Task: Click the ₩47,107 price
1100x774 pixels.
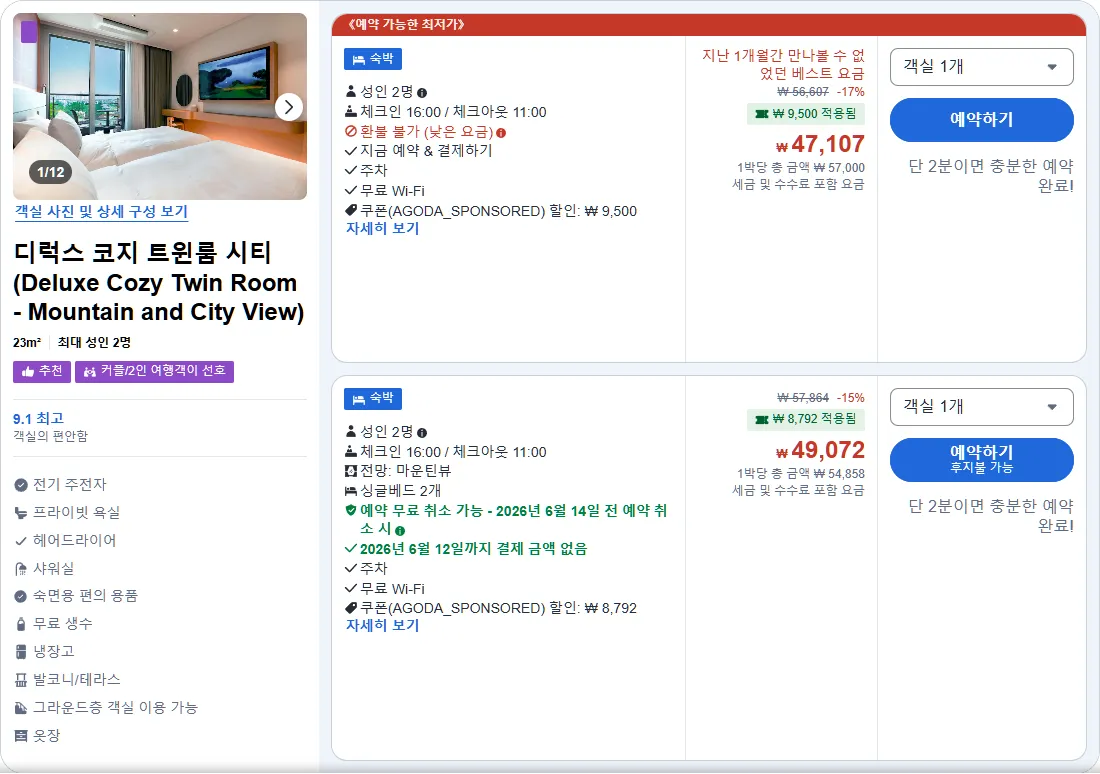Action: (x=820, y=145)
